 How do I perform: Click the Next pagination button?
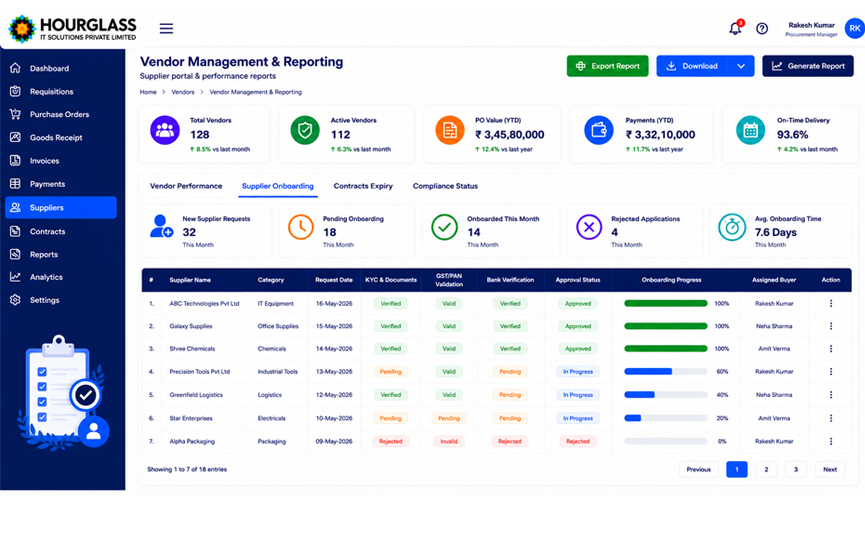click(830, 469)
